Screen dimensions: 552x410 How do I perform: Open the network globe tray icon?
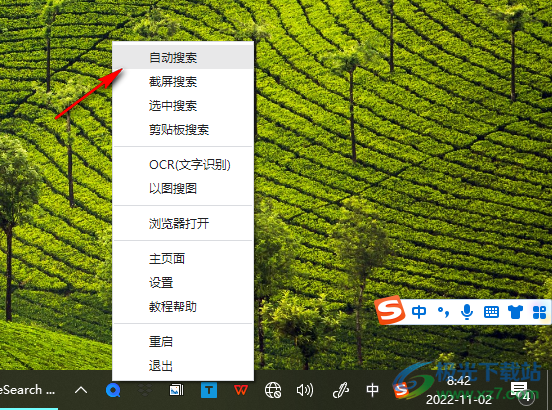click(273, 390)
